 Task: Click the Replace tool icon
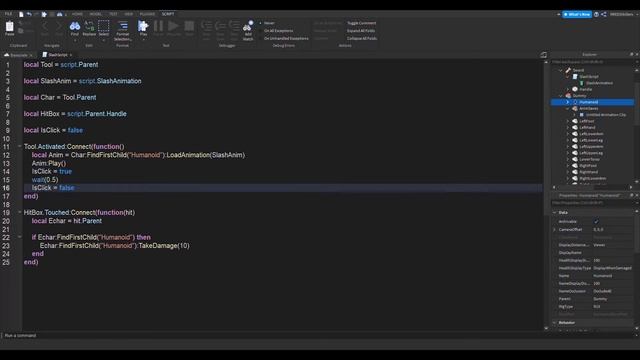click(x=89, y=27)
